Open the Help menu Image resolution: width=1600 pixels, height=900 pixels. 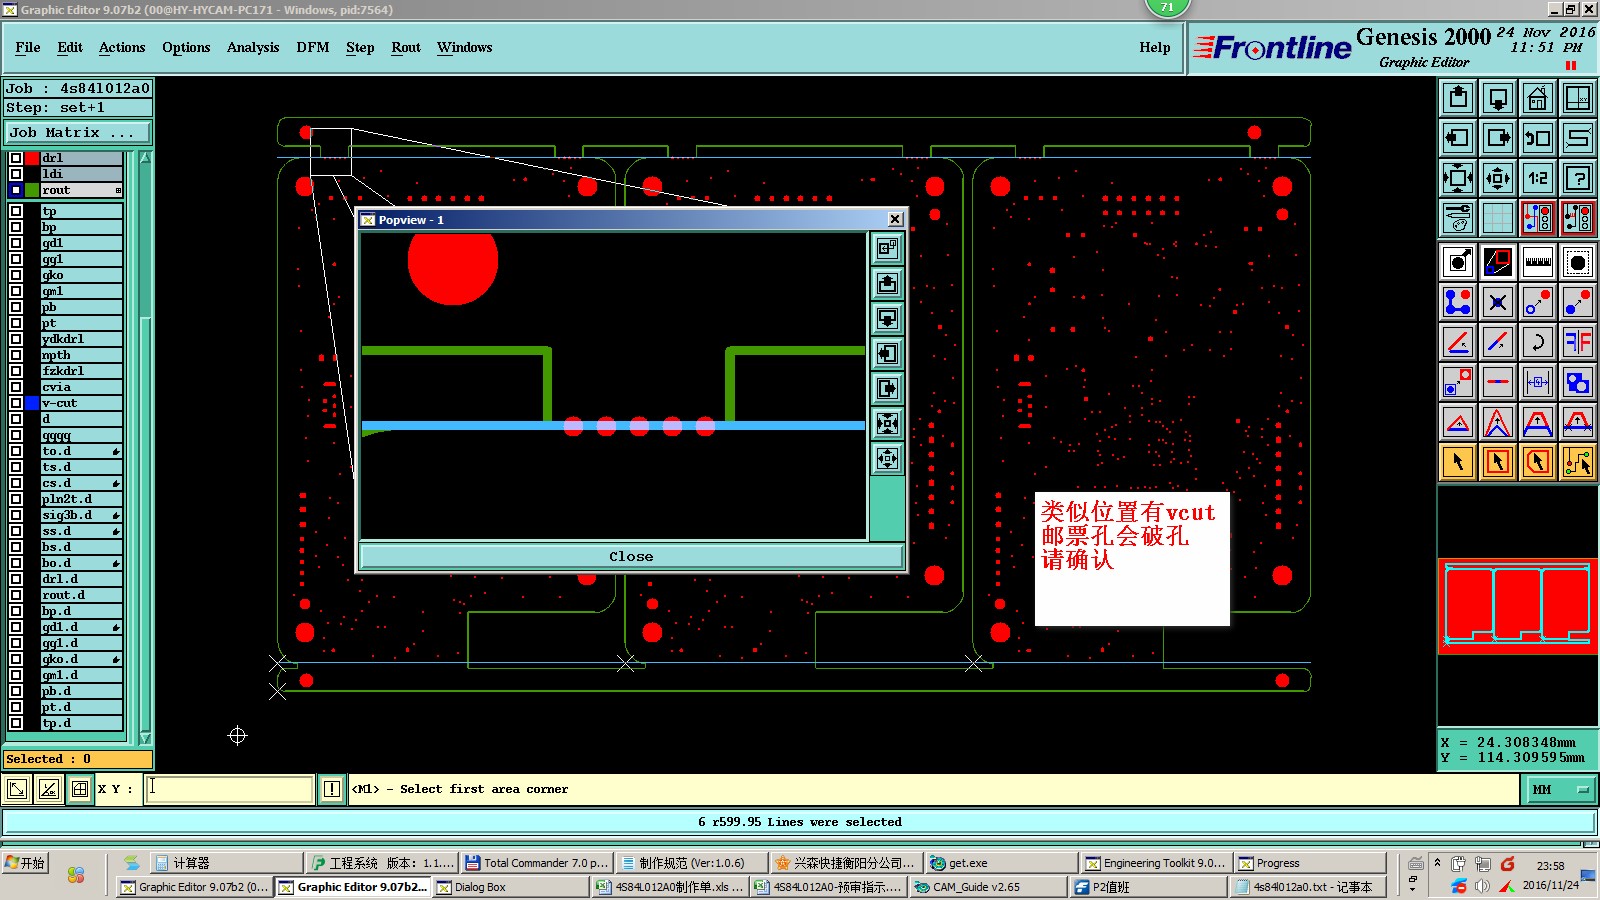(1155, 47)
